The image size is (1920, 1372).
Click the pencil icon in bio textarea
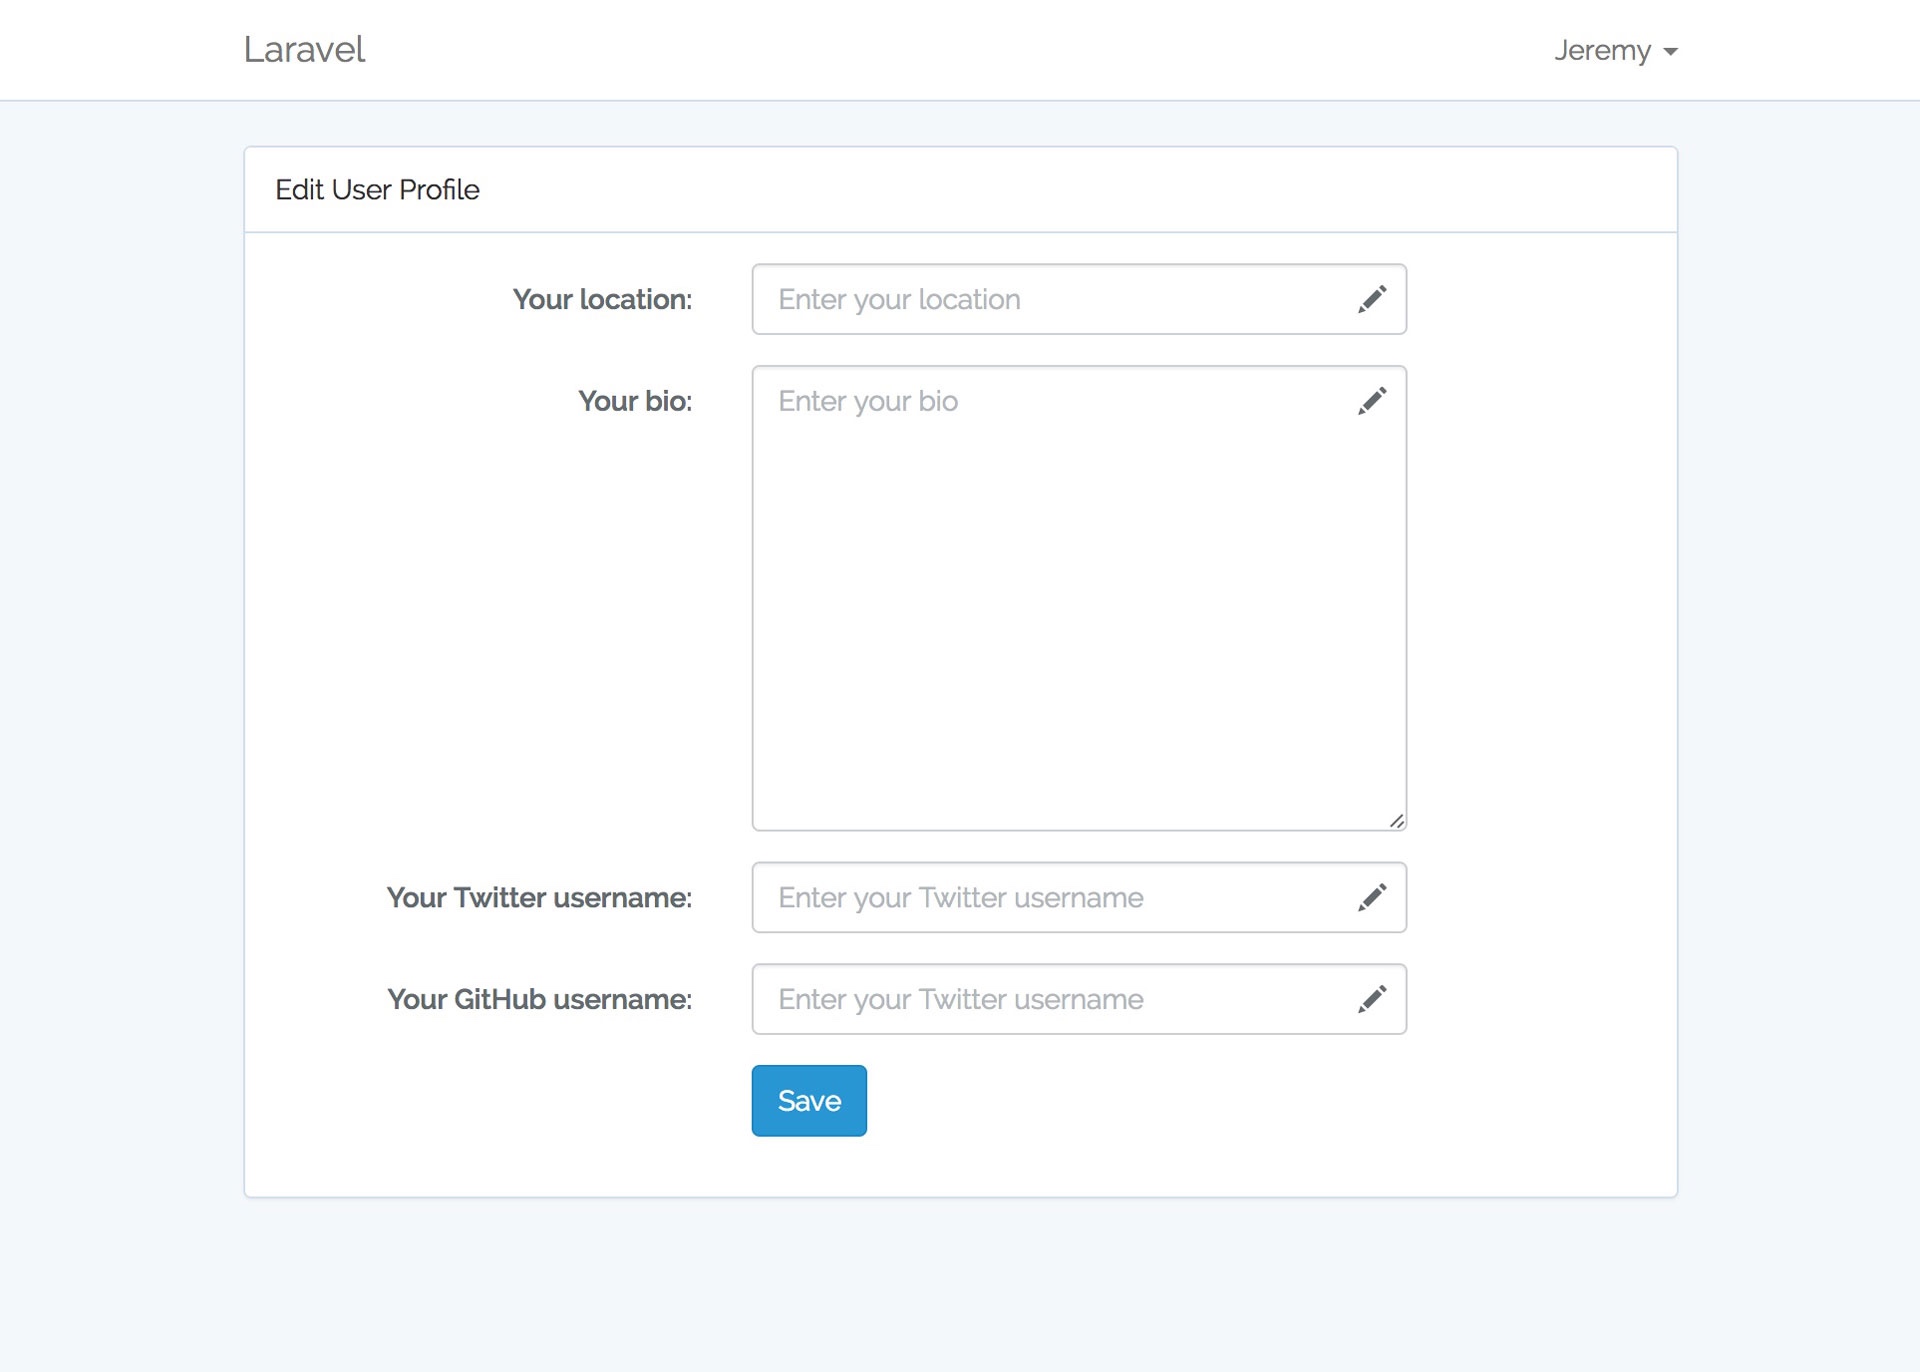tap(1372, 401)
